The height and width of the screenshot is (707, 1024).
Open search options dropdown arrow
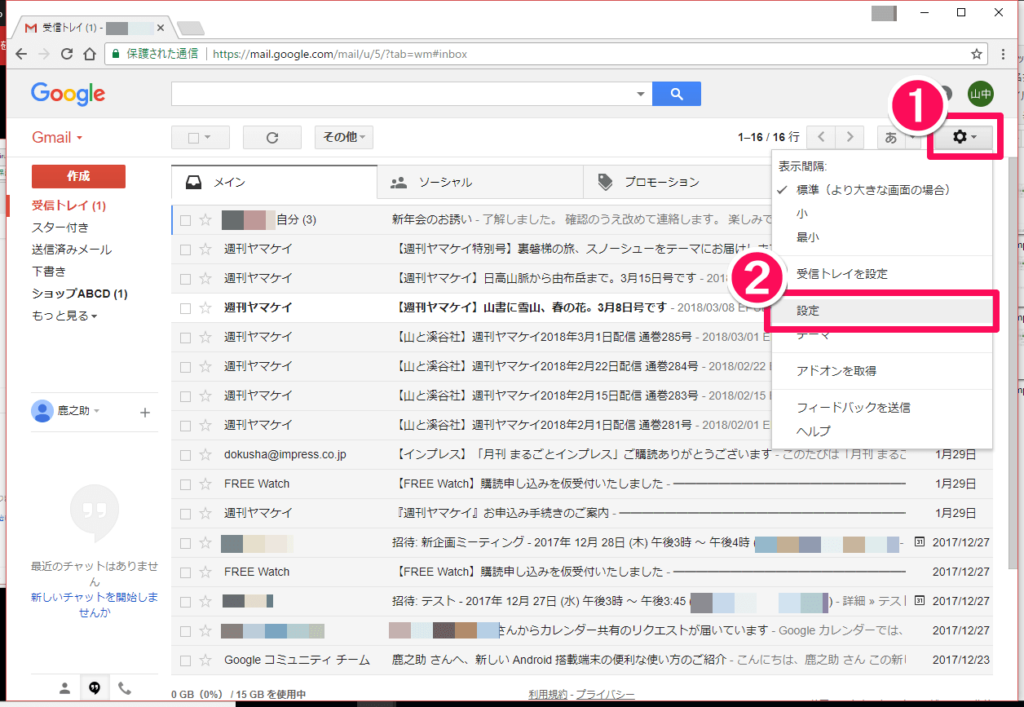(x=641, y=94)
